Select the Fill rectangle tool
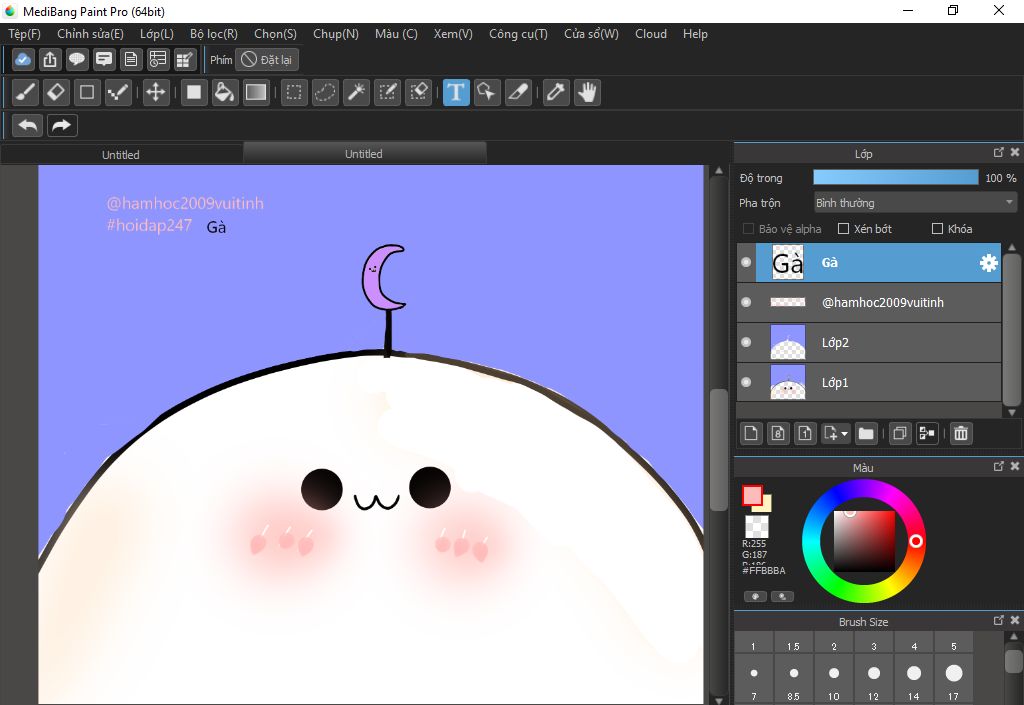The height and width of the screenshot is (705, 1024). click(193, 92)
